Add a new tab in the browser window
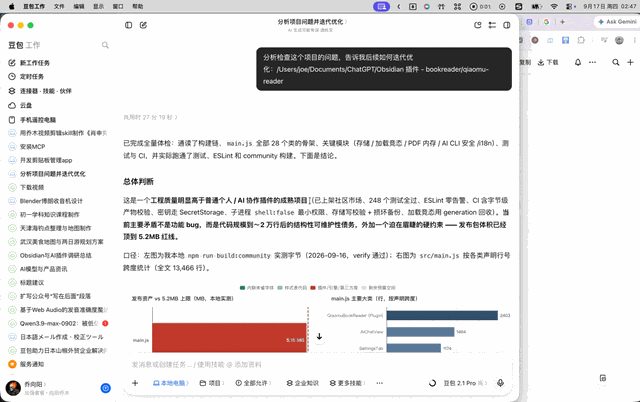The height and width of the screenshot is (402, 640). point(562,22)
